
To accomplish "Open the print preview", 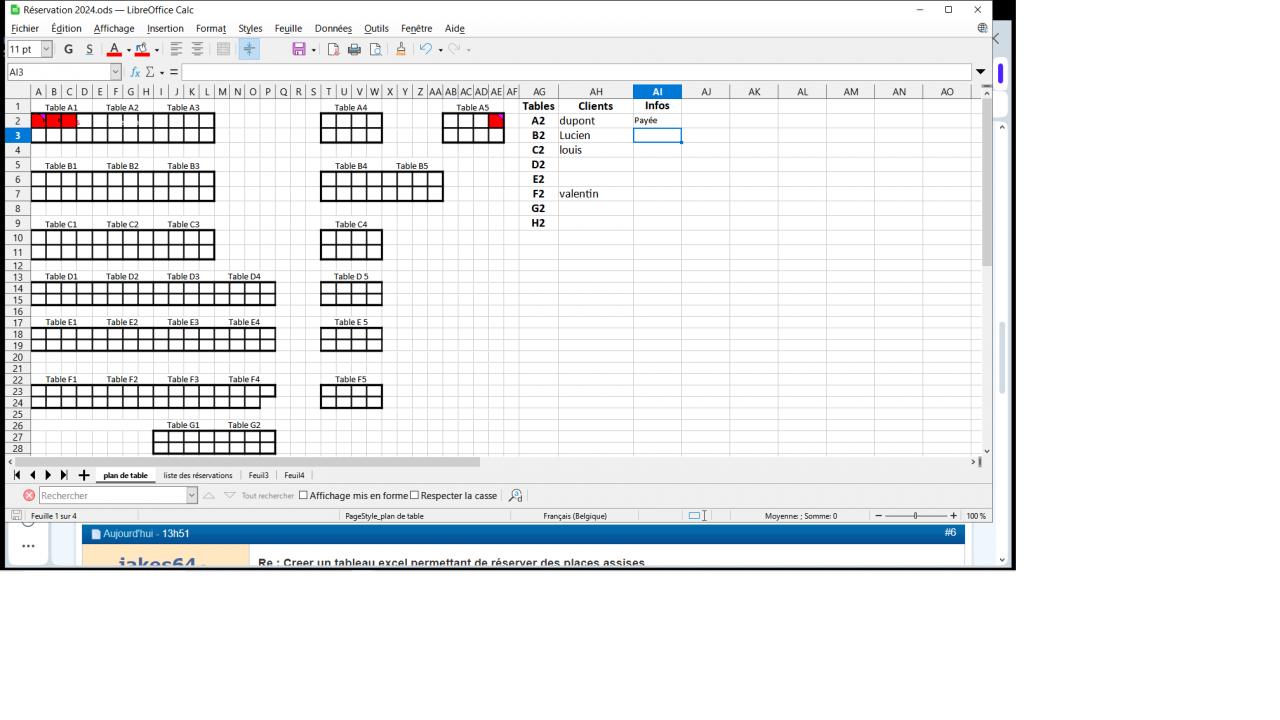I will 375,49.
